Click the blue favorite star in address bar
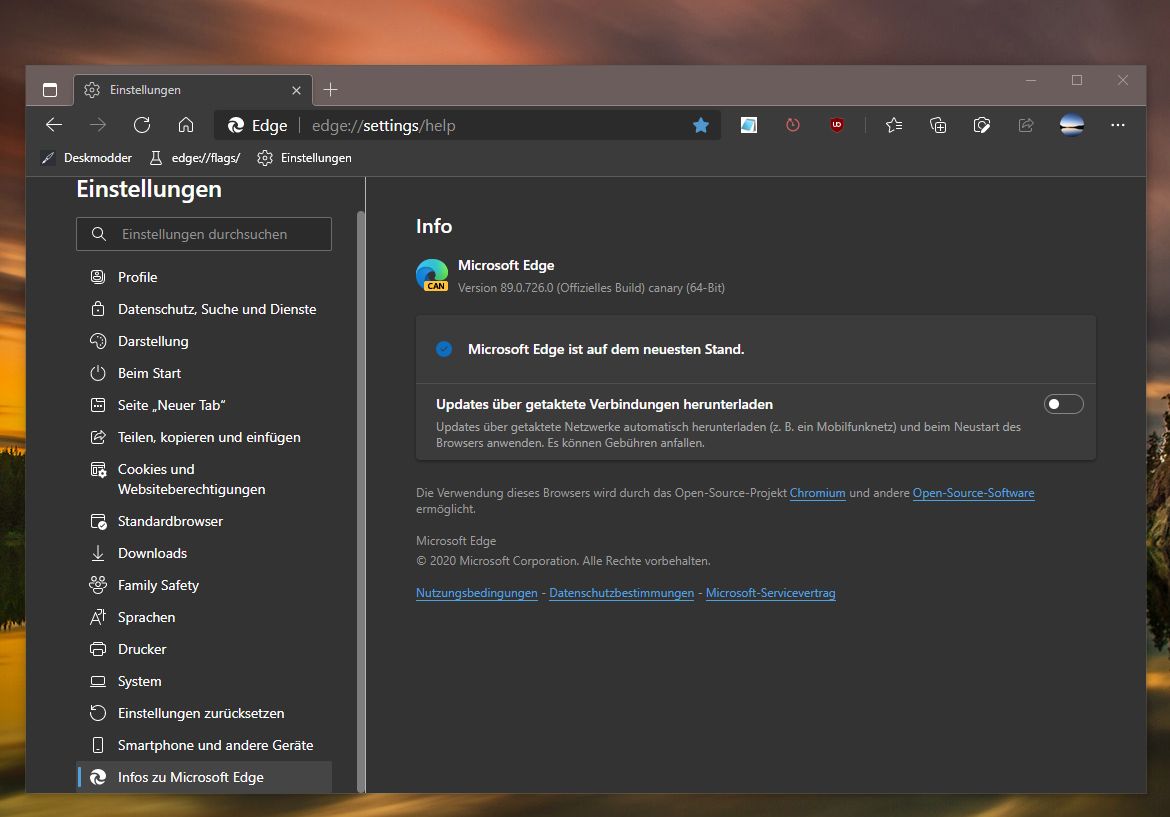The image size is (1170, 817). point(701,125)
